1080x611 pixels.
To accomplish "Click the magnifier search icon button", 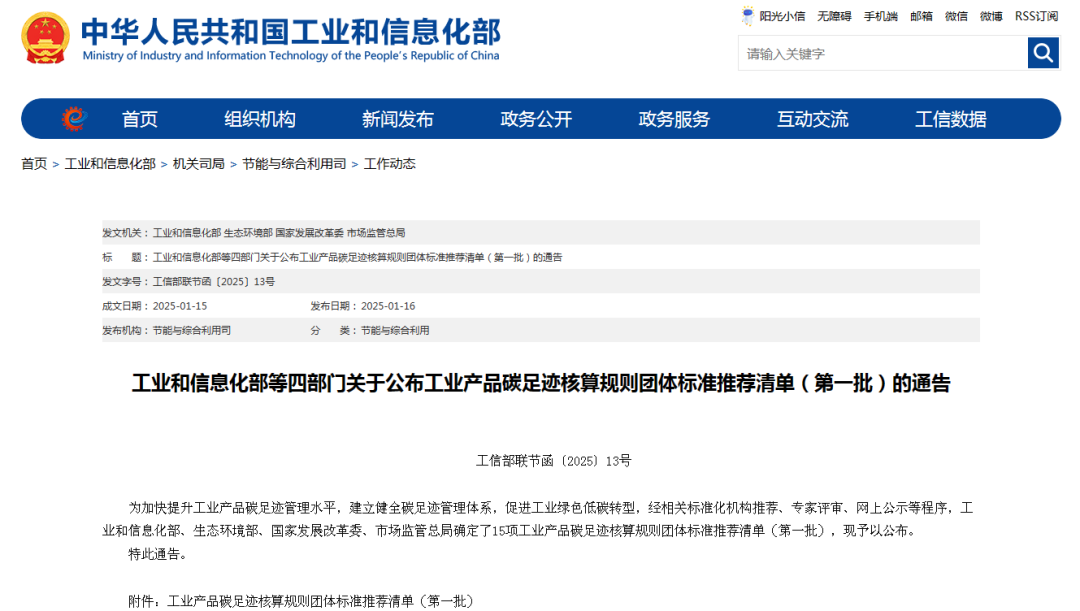I will coord(1043,53).
